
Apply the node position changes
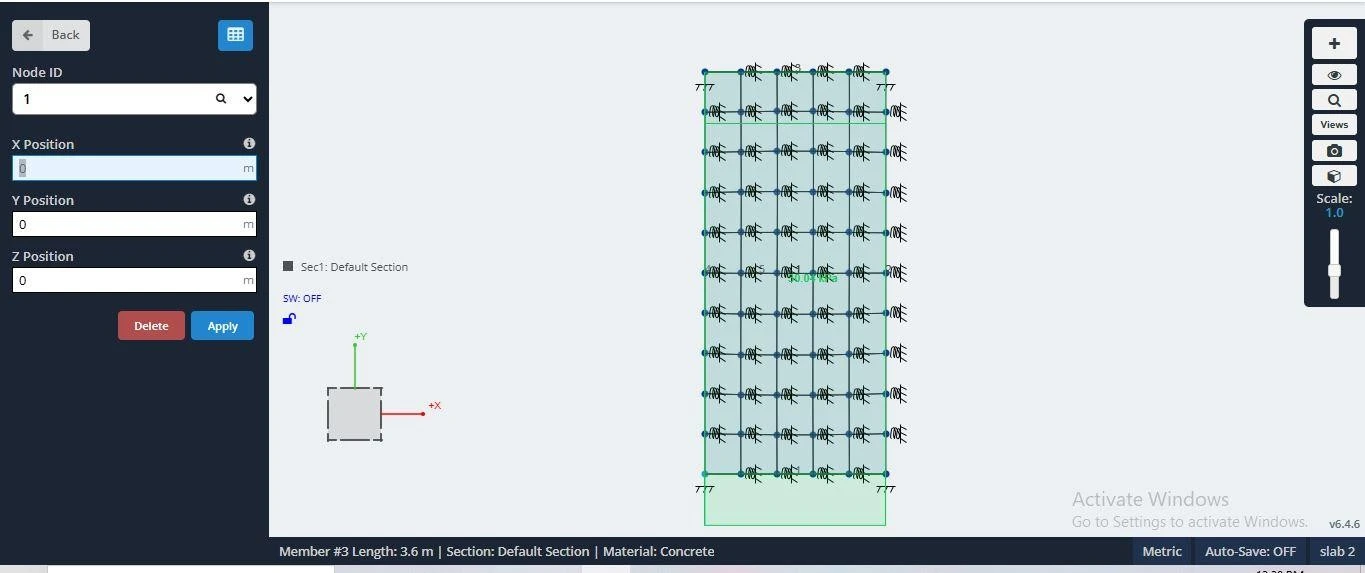[222, 326]
